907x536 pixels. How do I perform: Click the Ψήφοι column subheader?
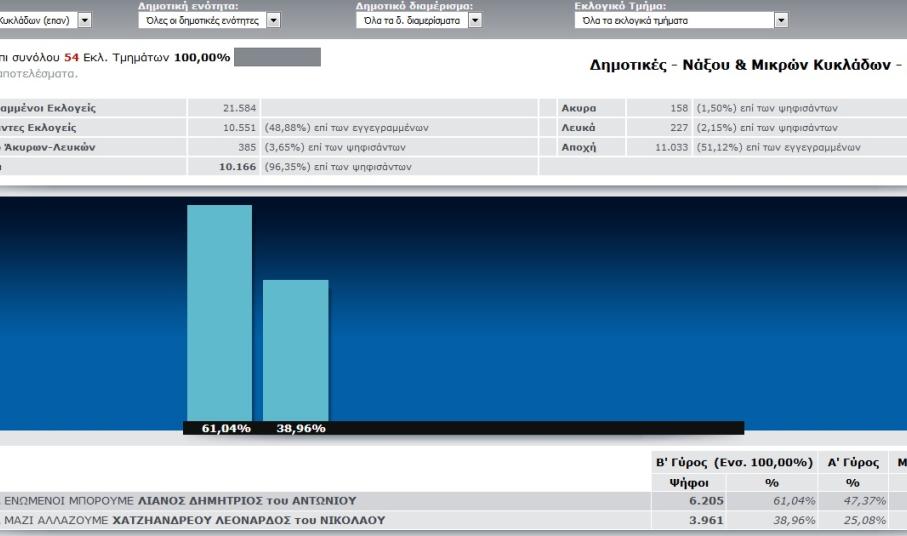[688, 482]
